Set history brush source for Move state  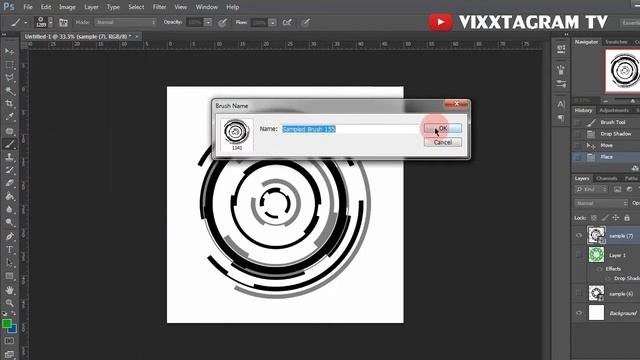pyautogui.click(x=578, y=145)
